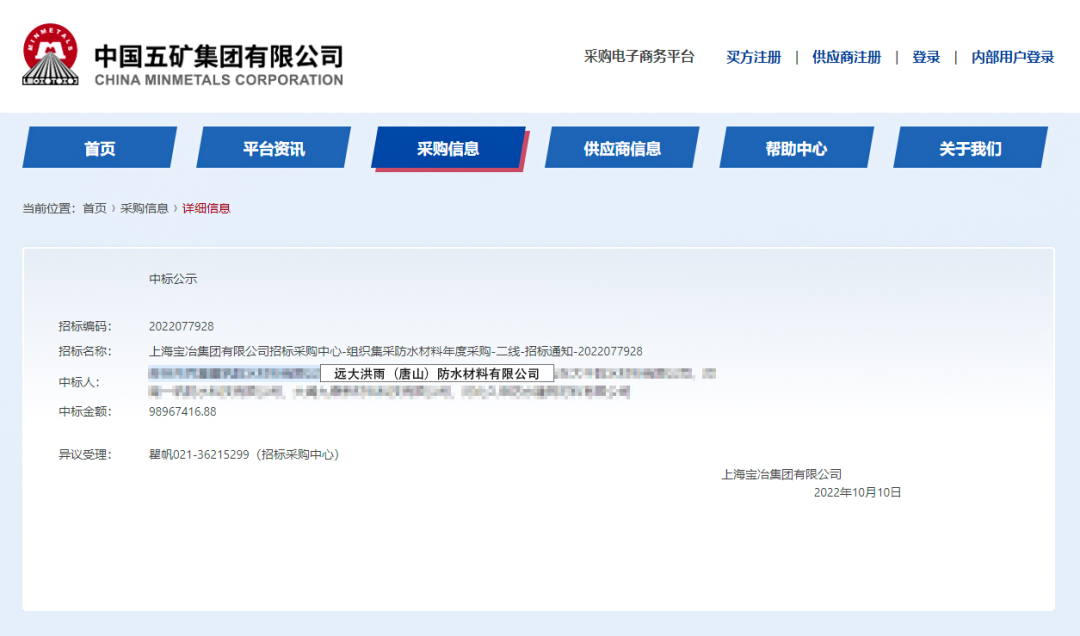Click the bid code 2022077928 value
The image size is (1080, 636).
click(181, 326)
